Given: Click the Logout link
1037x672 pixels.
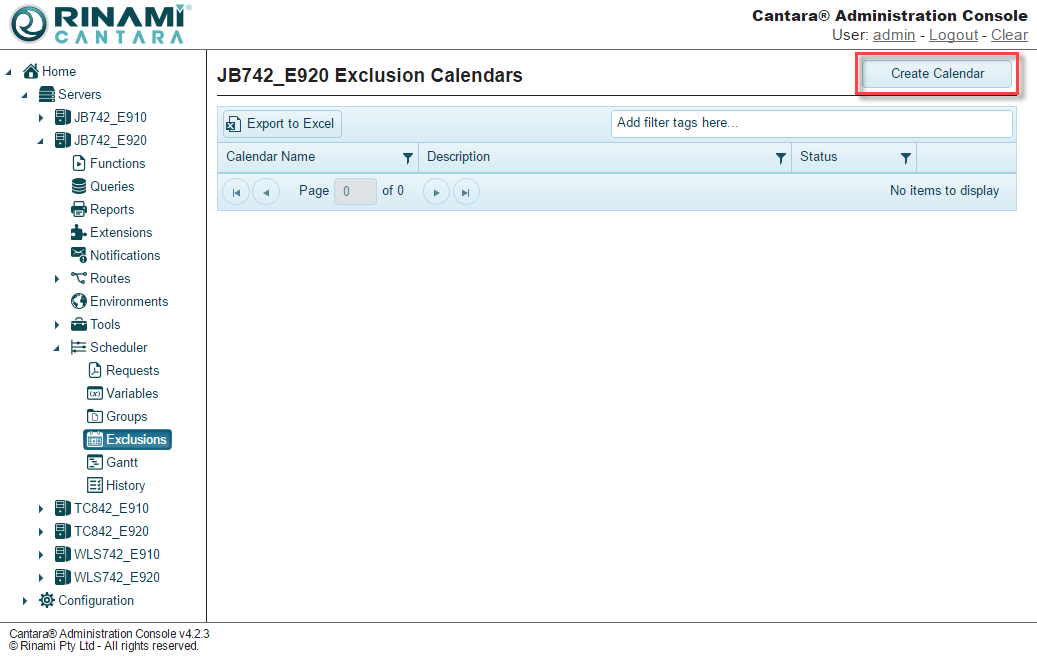Looking at the screenshot, I should [x=953, y=35].
